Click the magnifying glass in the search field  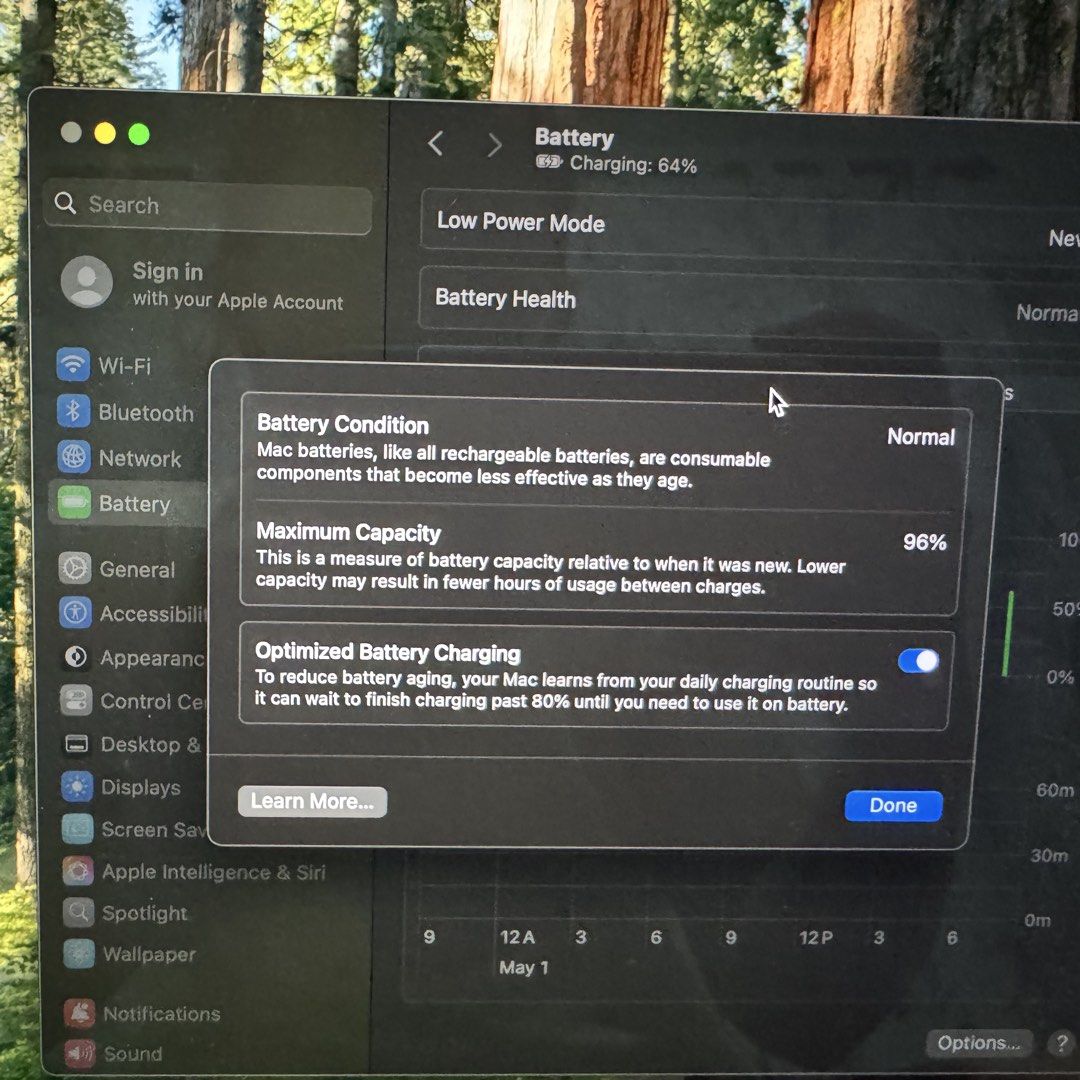pyautogui.click(x=65, y=203)
